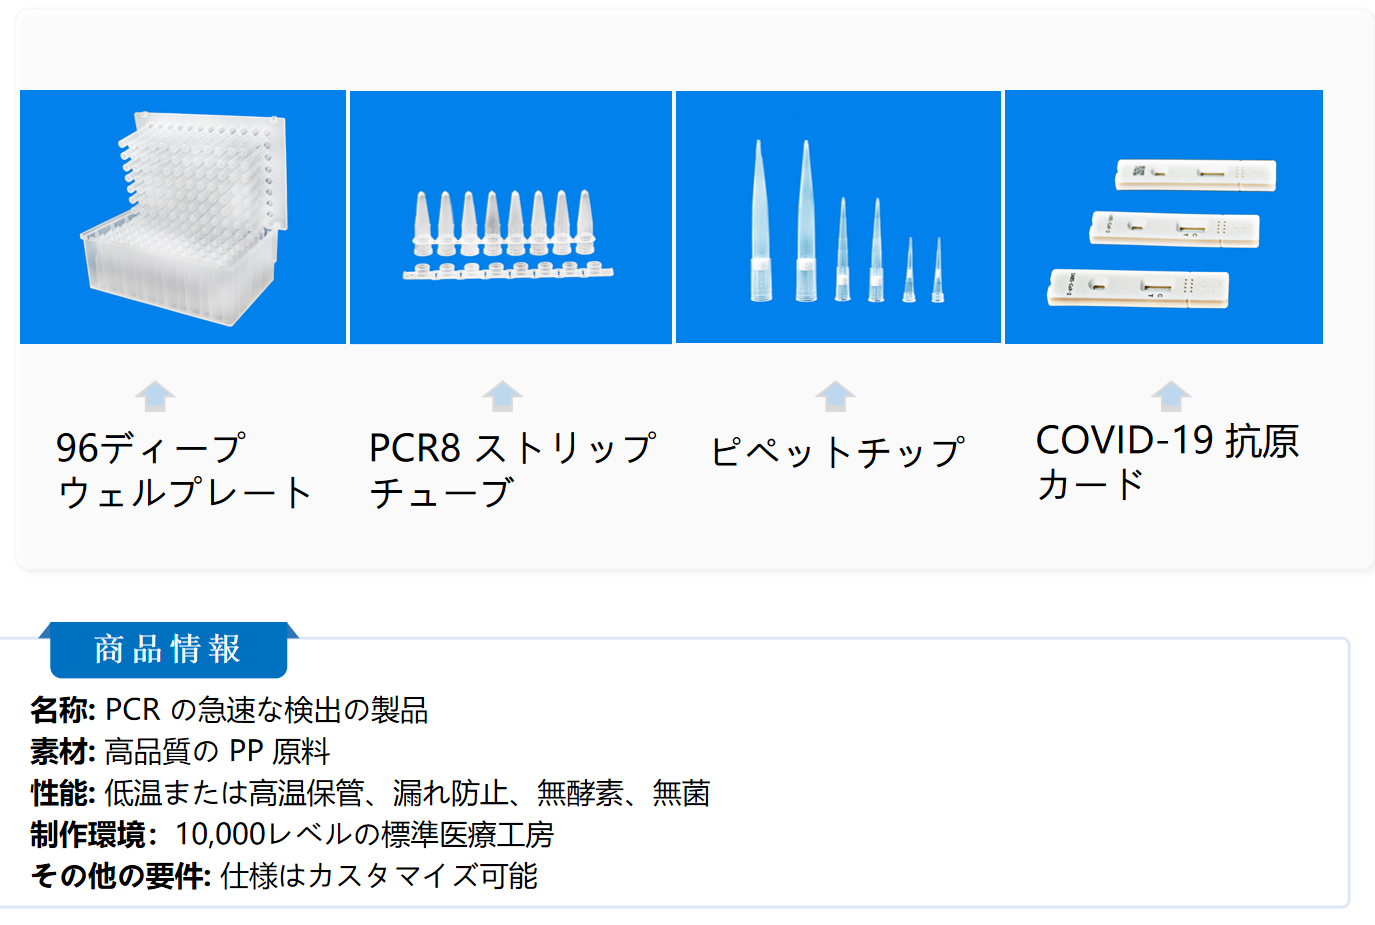Click the 素材 line about PP 原料
Image resolution: width=1375 pixels, height=925 pixels.
180,751
